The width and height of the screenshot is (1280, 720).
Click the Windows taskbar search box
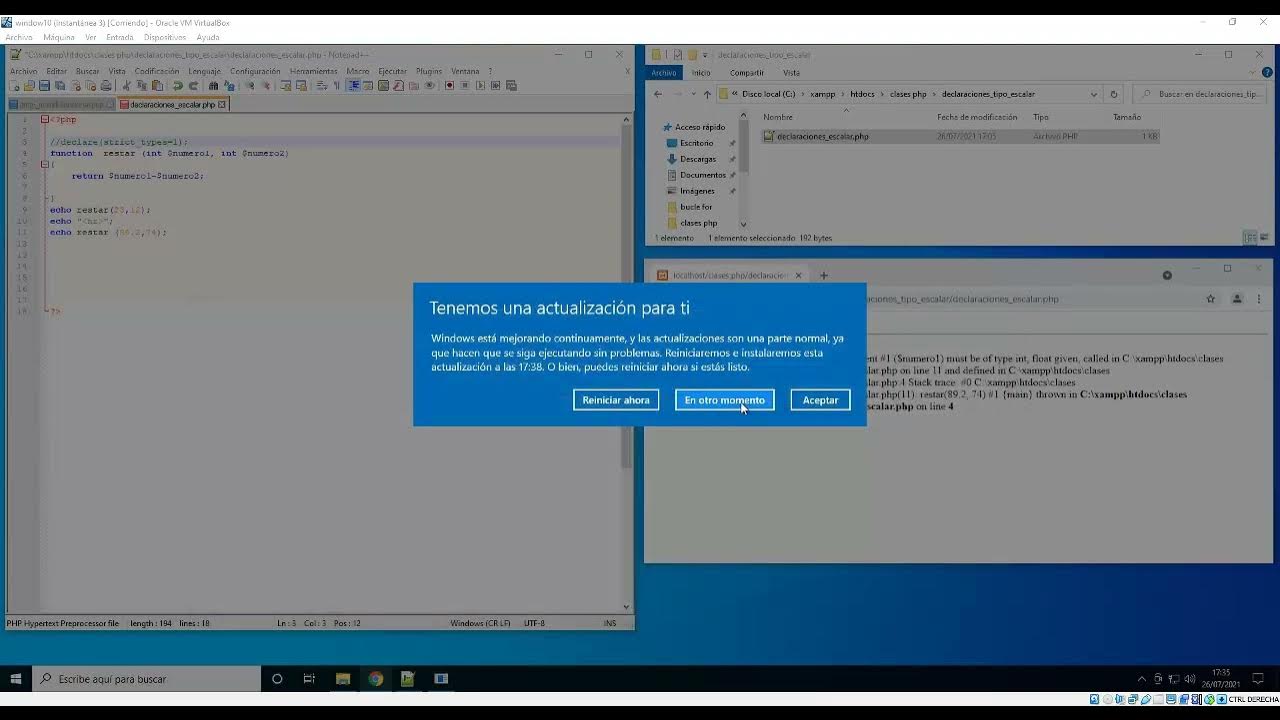[146, 679]
